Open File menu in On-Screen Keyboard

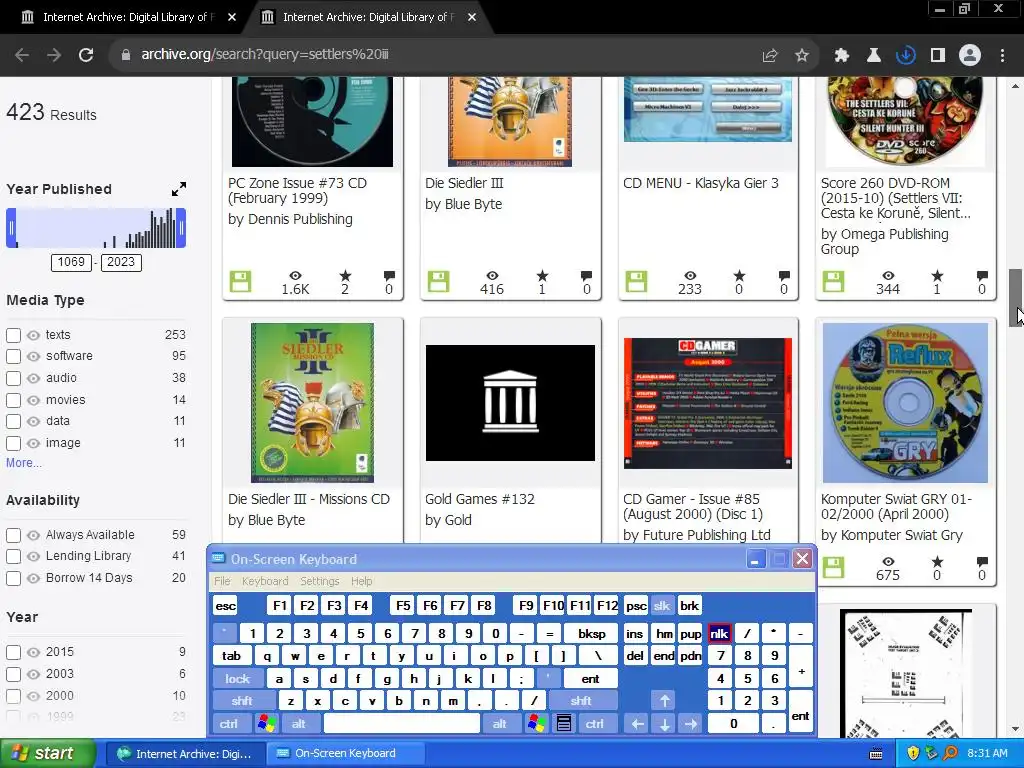click(x=222, y=581)
